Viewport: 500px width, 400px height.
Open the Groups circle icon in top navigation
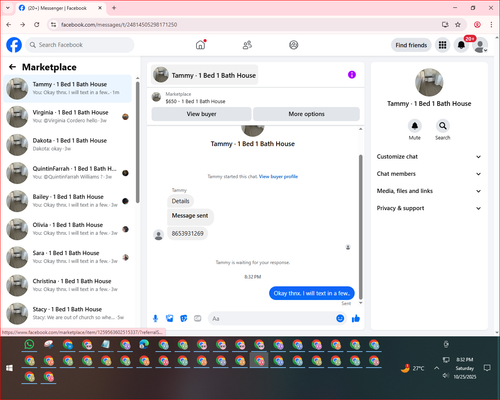coord(294,45)
